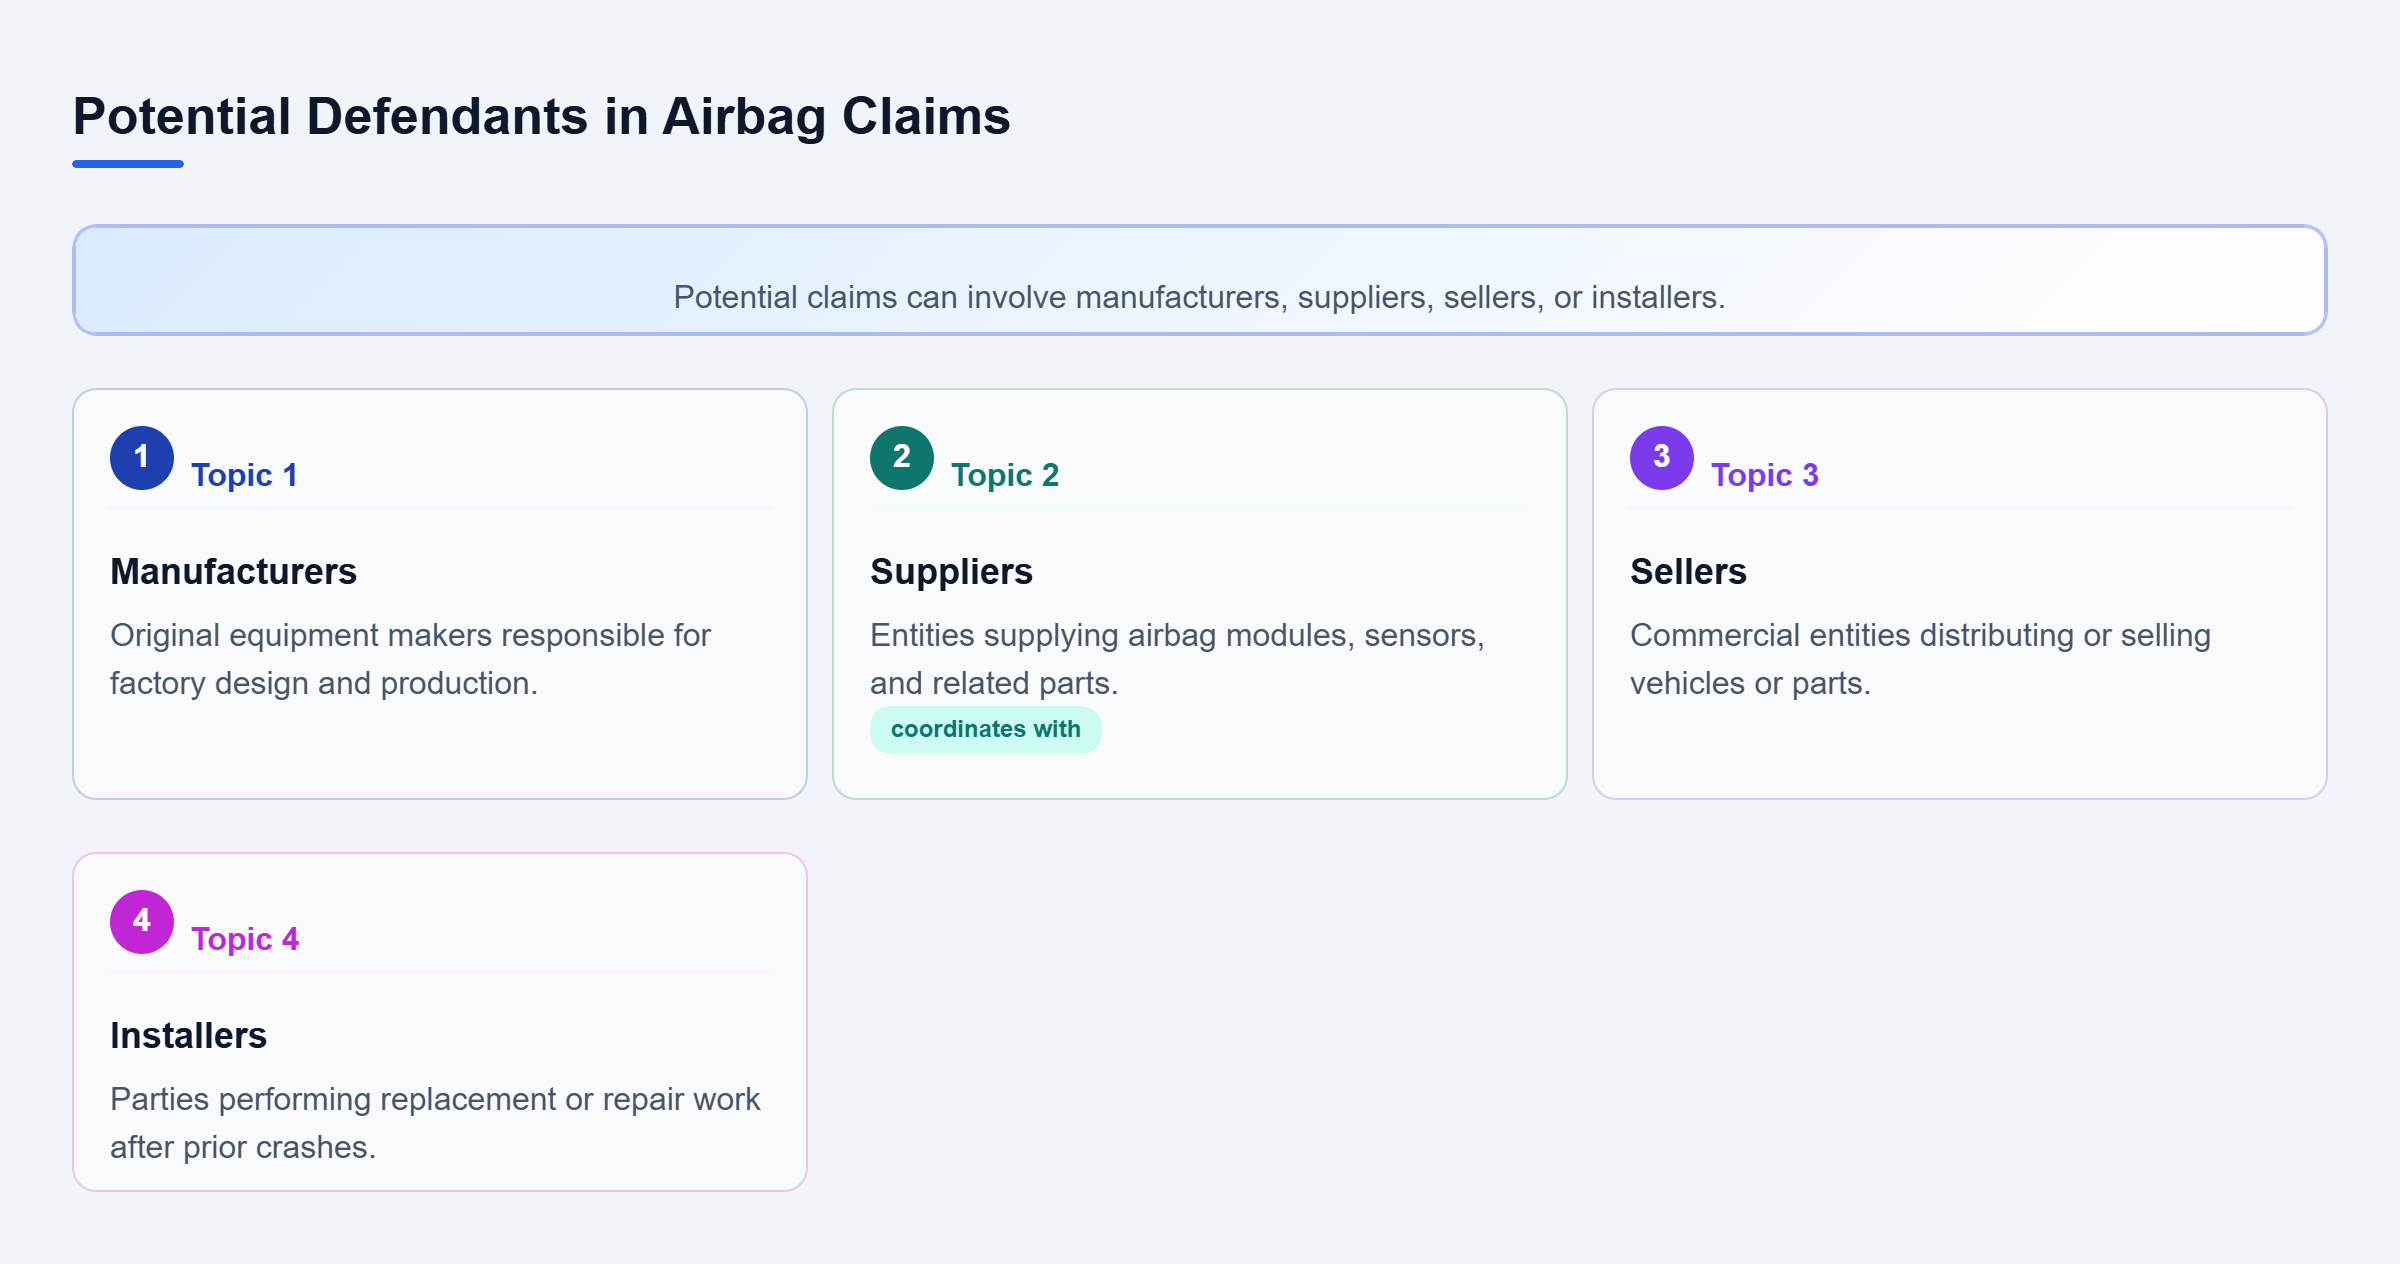Click the page title 'Potential Defendants in Airbag Claims'

coord(541,116)
